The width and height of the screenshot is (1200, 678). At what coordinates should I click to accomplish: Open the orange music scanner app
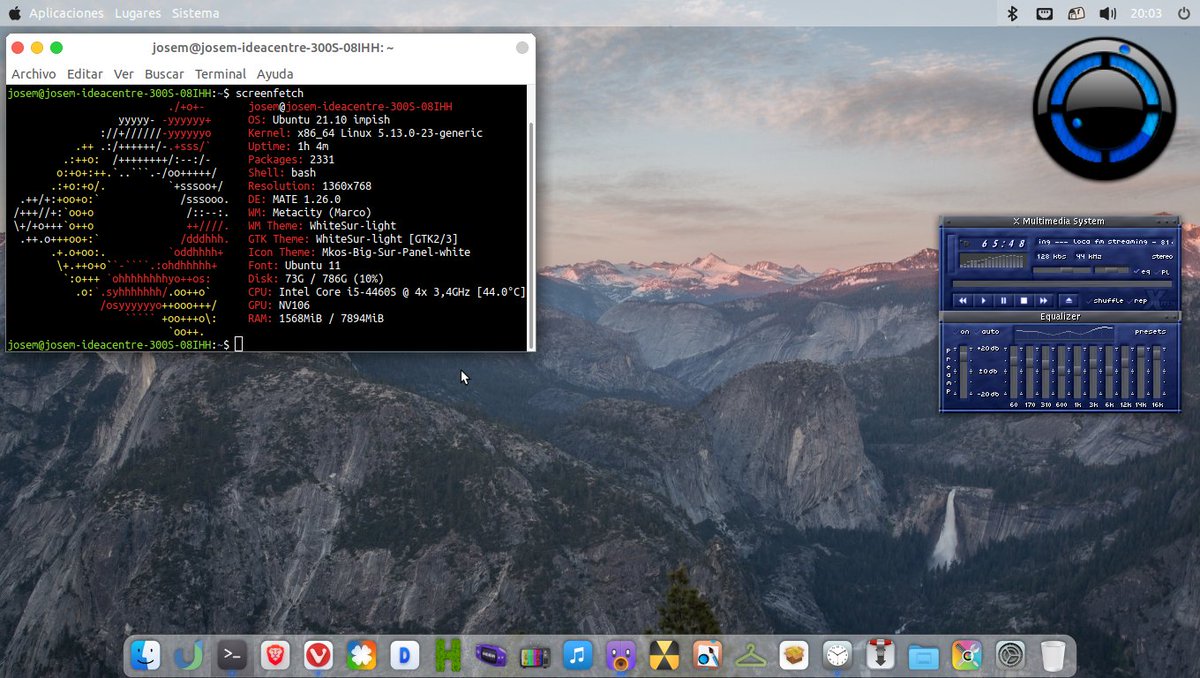pyautogui.click(x=707, y=656)
